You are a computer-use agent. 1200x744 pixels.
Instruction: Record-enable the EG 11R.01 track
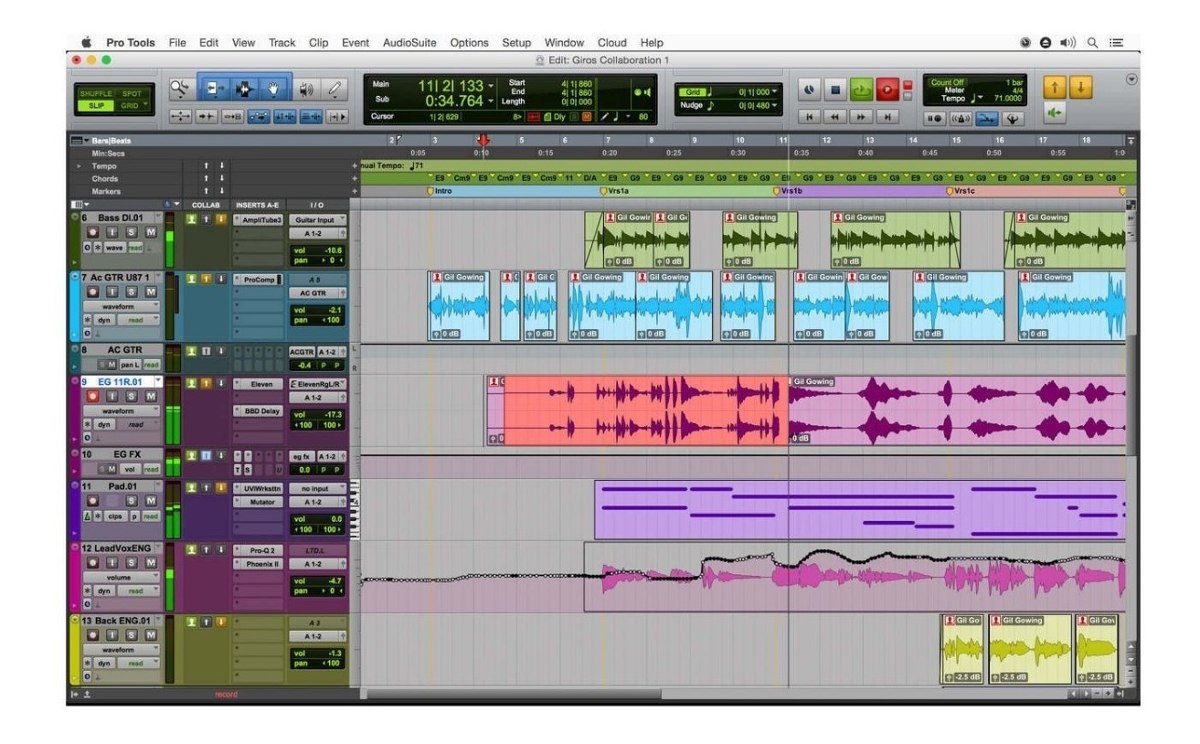[x=93, y=395]
